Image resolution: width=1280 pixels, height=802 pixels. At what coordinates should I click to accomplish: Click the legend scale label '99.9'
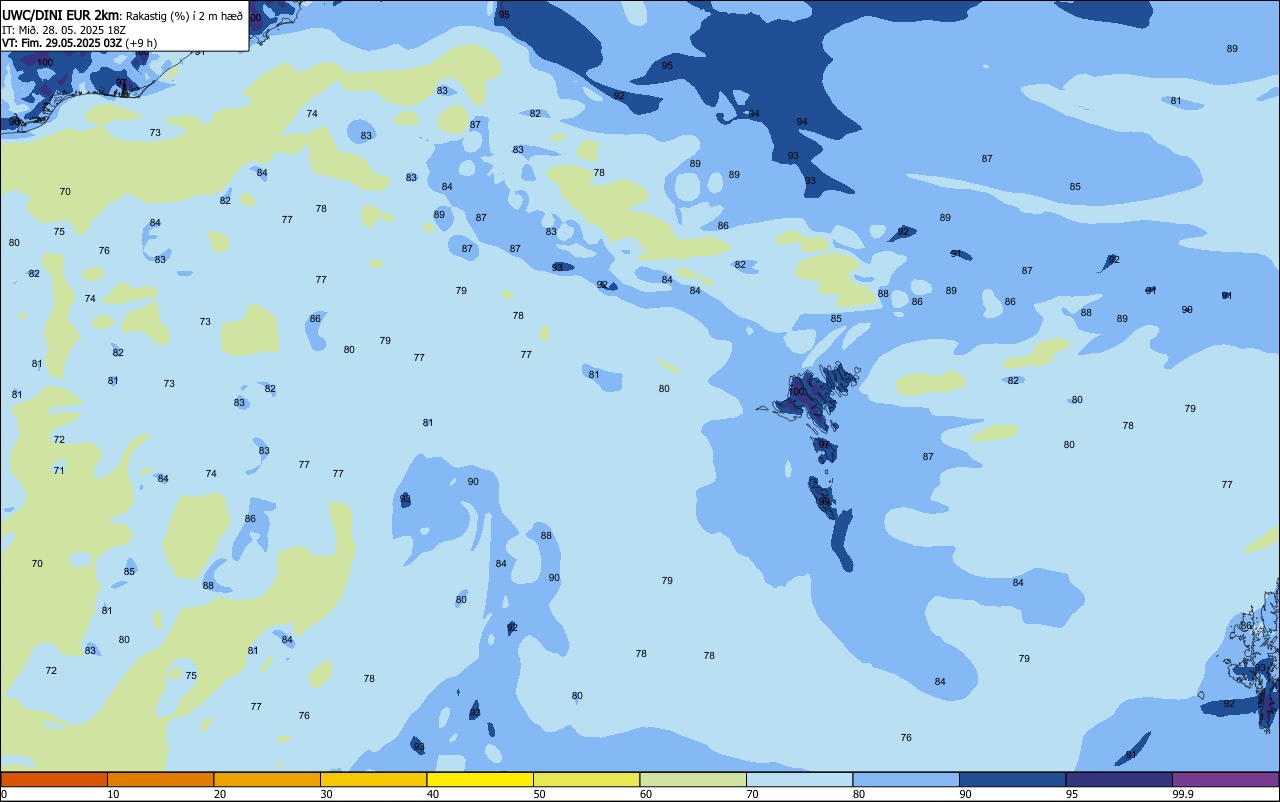click(1183, 794)
